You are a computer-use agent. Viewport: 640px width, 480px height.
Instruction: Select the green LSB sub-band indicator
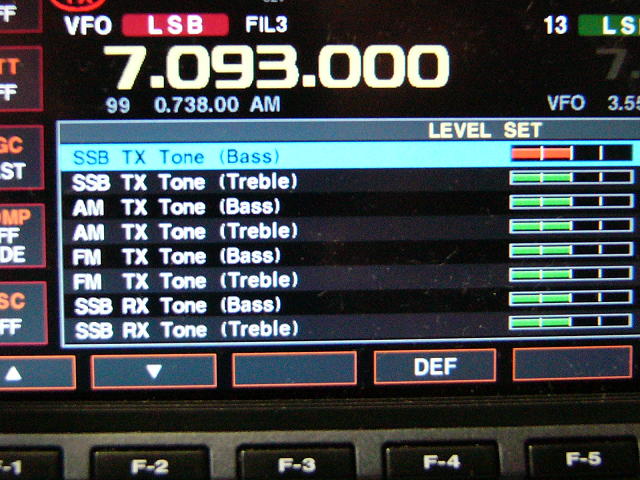click(608, 25)
